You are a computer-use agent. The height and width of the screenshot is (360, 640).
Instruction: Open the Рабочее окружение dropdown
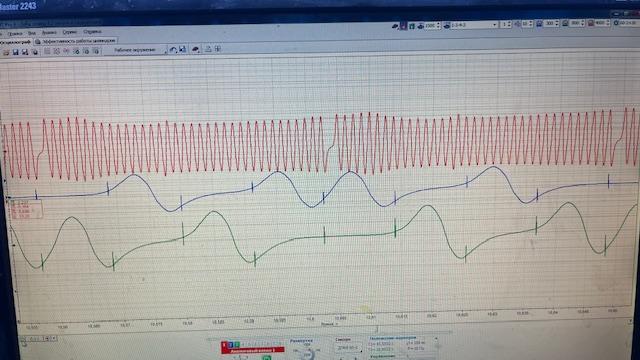tap(138, 50)
